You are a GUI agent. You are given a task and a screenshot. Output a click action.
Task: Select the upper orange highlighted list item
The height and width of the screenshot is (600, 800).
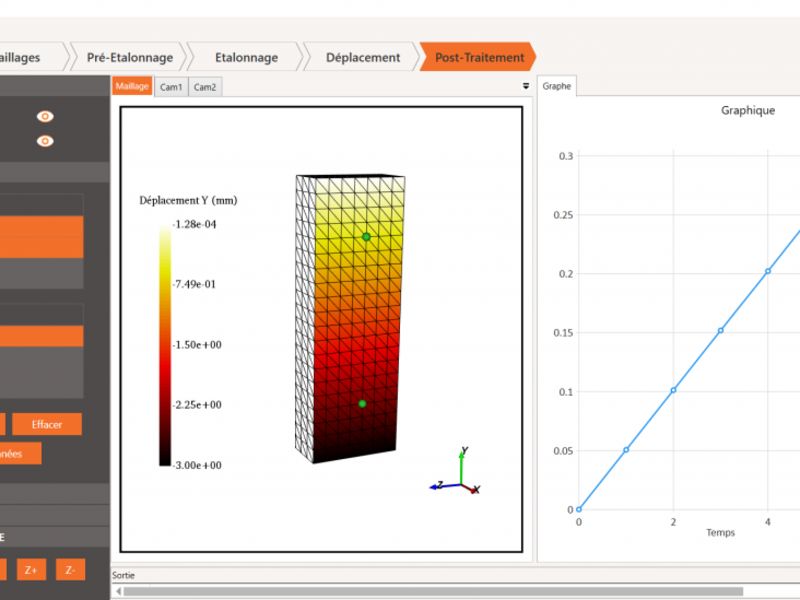pos(41,237)
